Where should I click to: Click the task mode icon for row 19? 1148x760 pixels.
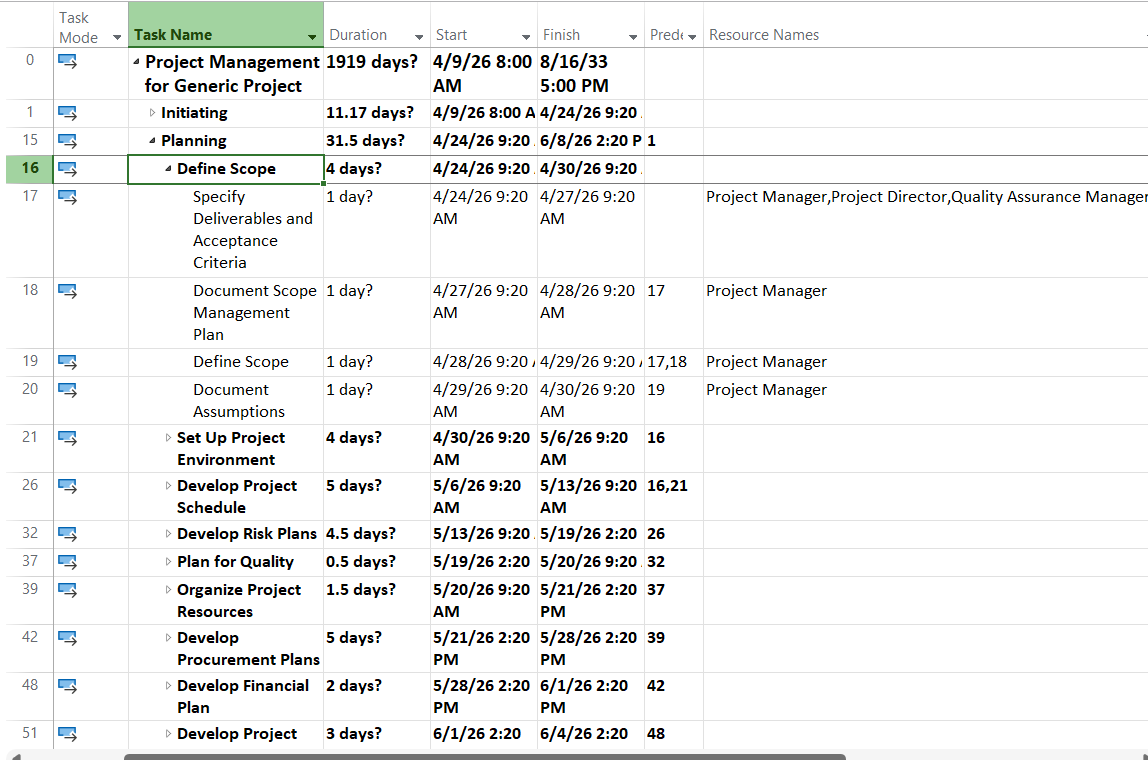(67, 362)
